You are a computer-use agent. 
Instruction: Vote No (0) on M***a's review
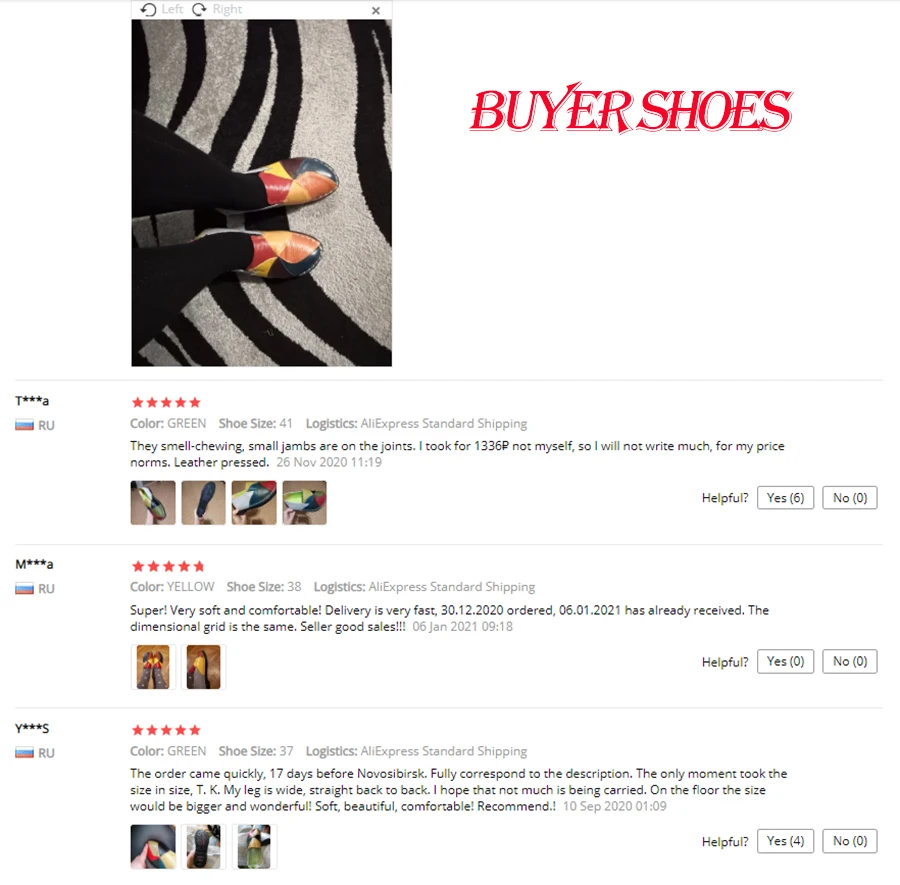[849, 661]
